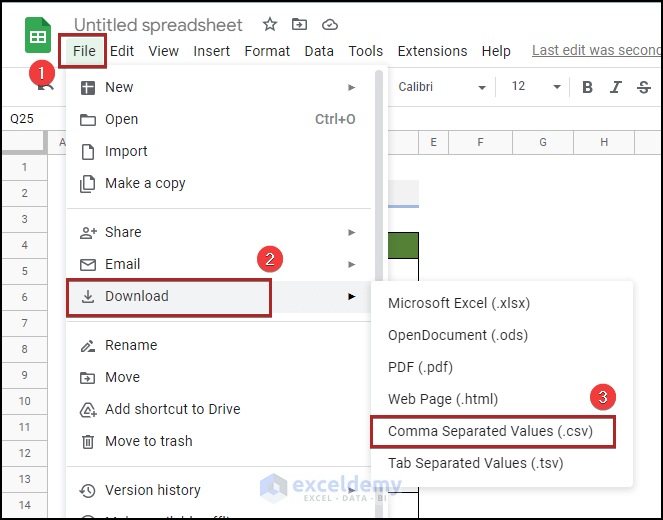Screen dimensions: 663x520
Task: Click the move to folder icon
Action: pyautogui.click(x=299, y=25)
